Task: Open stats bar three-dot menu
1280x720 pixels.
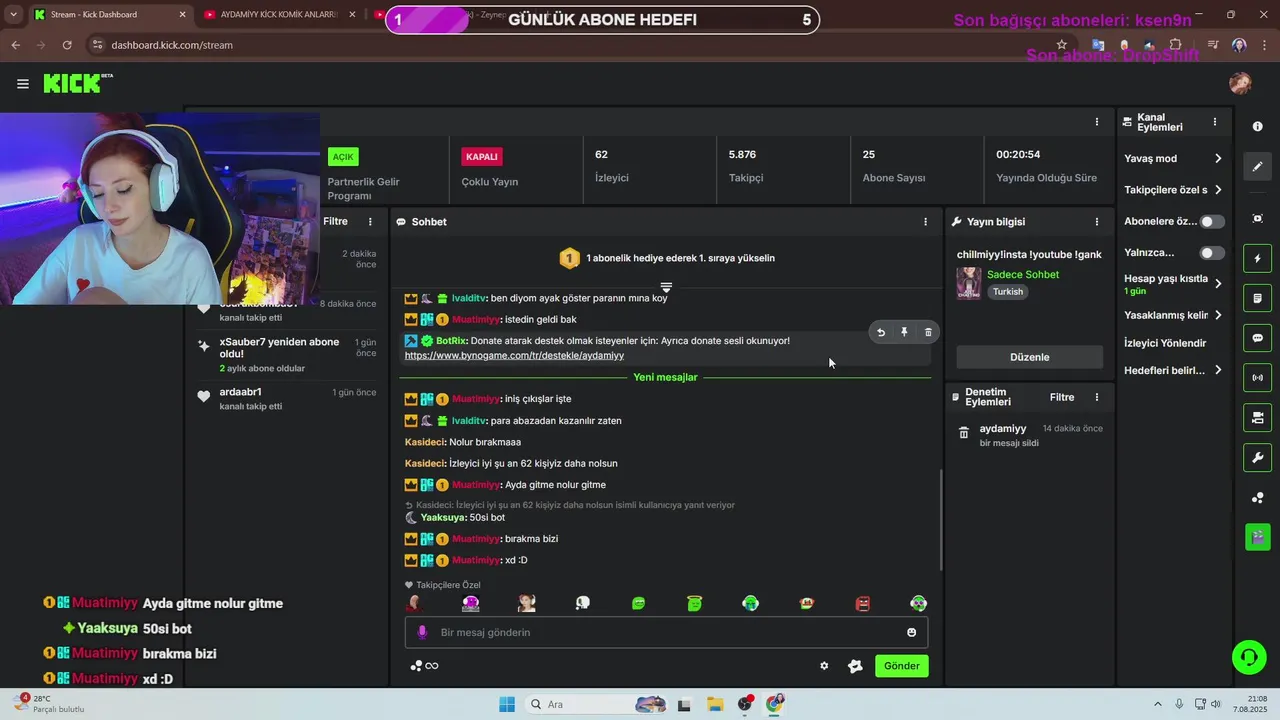Action: click(x=1096, y=122)
